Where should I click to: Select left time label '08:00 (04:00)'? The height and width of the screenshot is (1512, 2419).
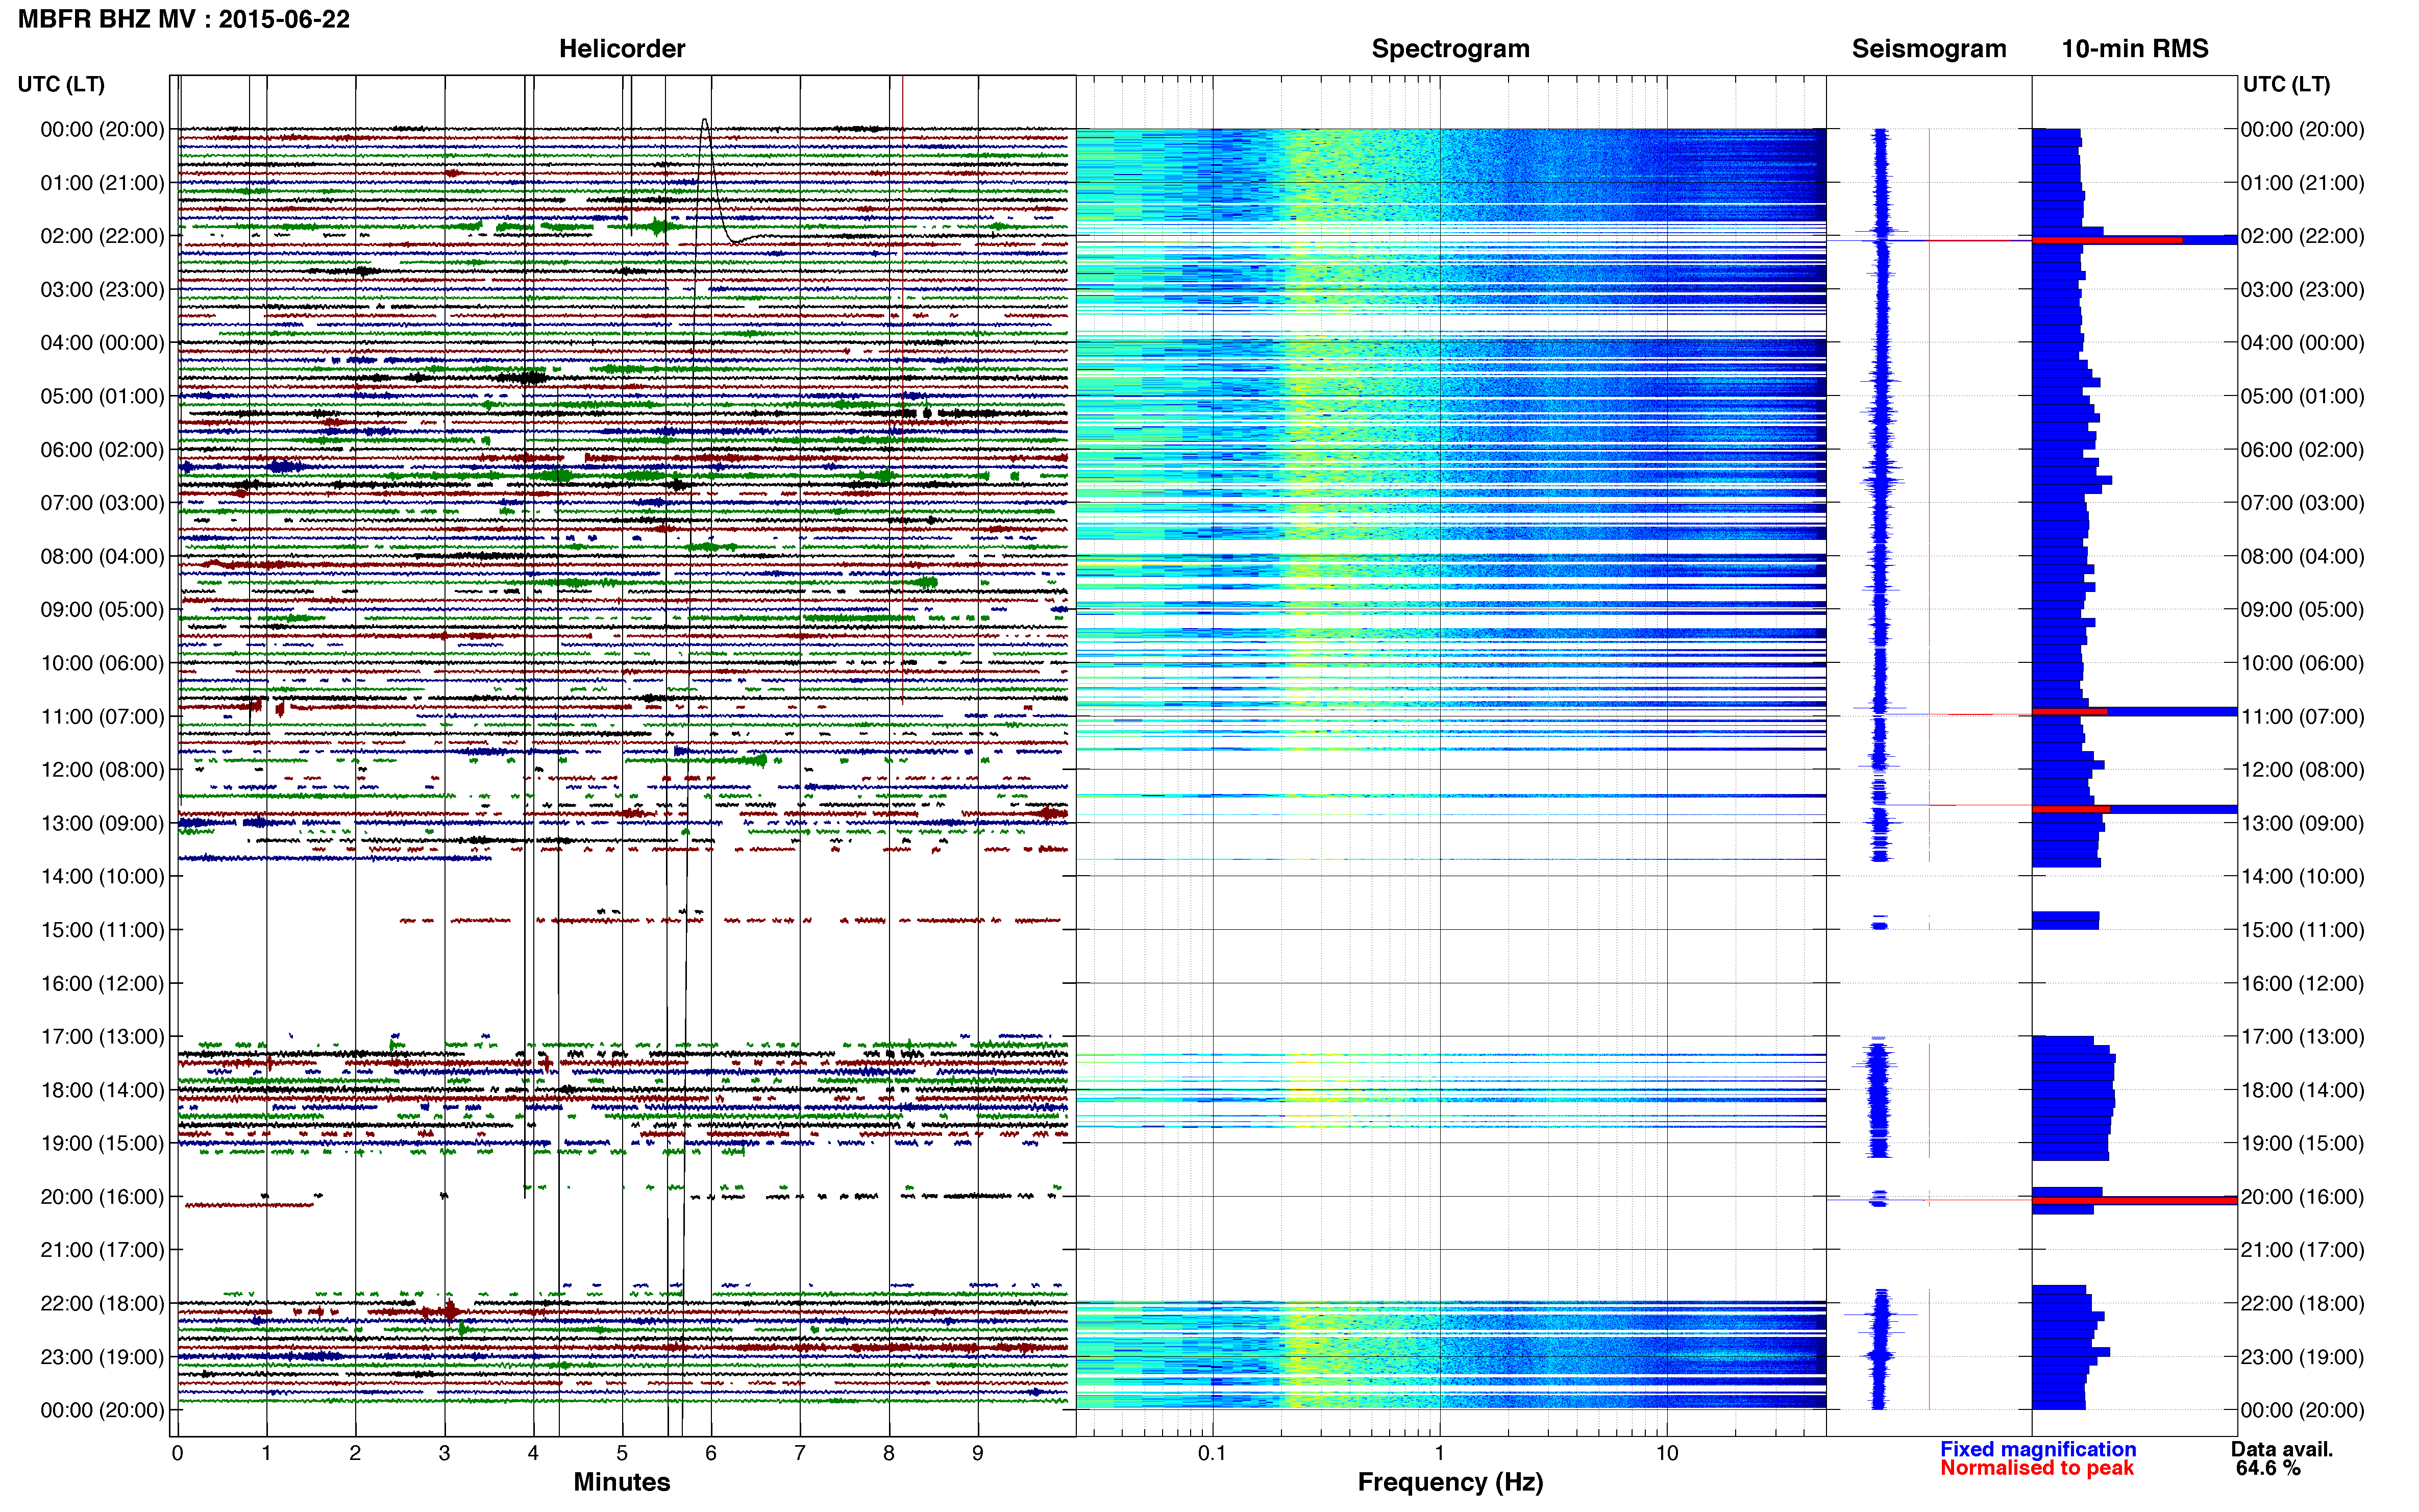102,556
